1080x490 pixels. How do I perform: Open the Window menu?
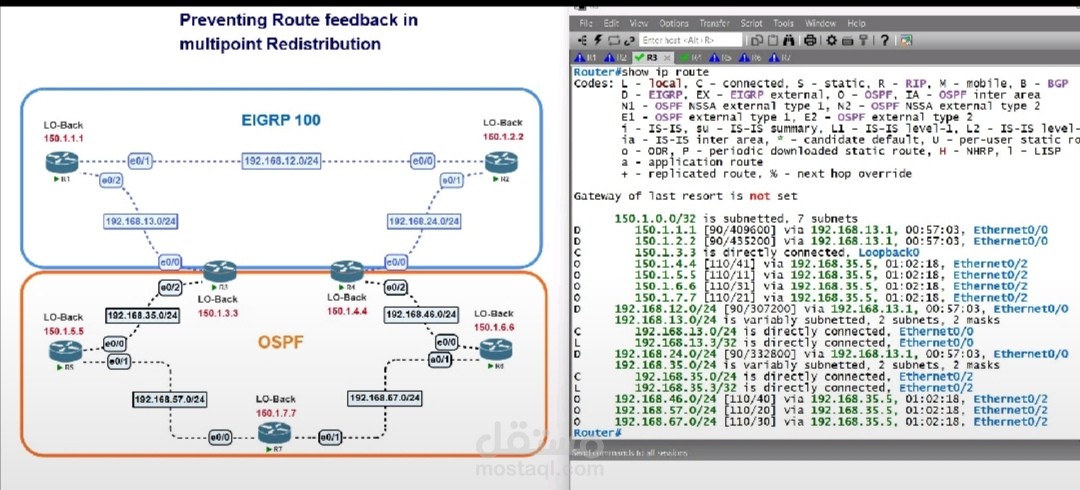tap(820, 23)
